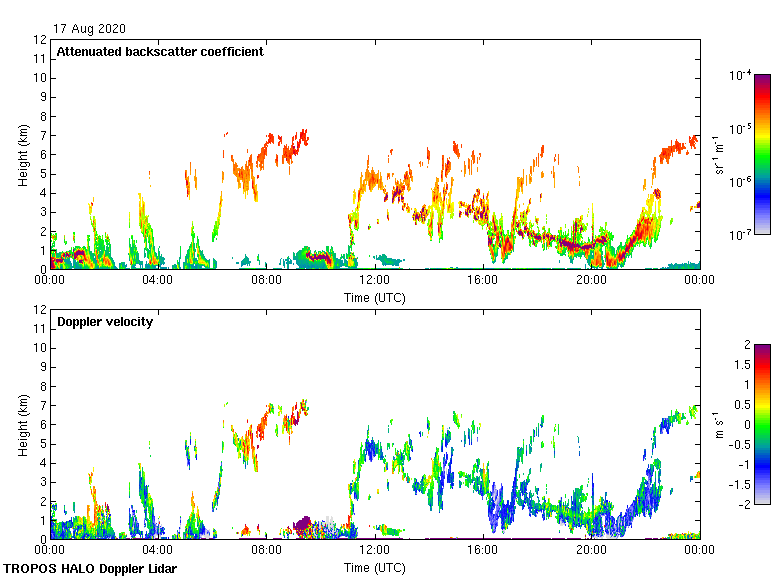
Task: Click the "Height (km)" axis label of the top plot
Action: click(23, 154)
